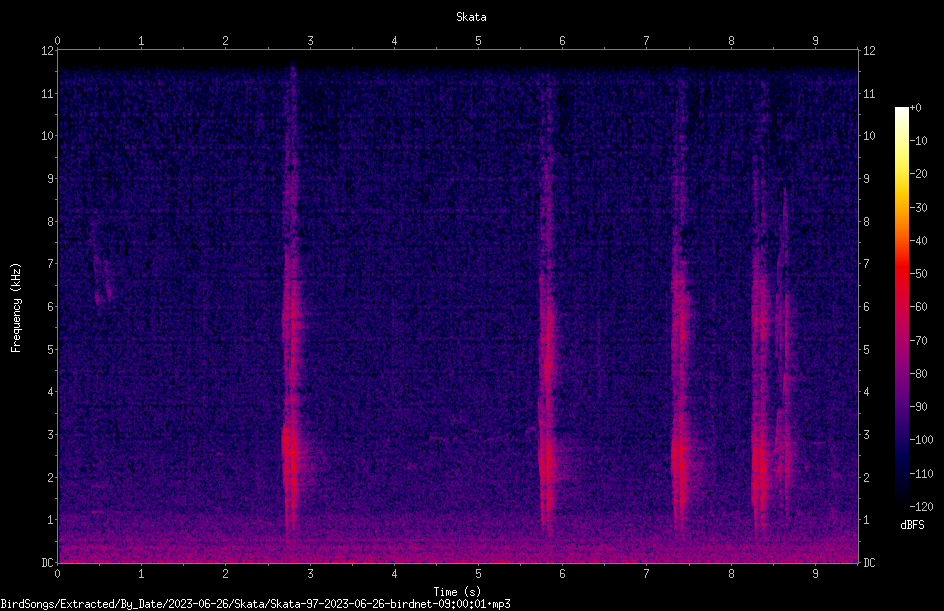The image size is (944, 611).
Task: Click the '-20' color bar value
Action: coord(918,174)
